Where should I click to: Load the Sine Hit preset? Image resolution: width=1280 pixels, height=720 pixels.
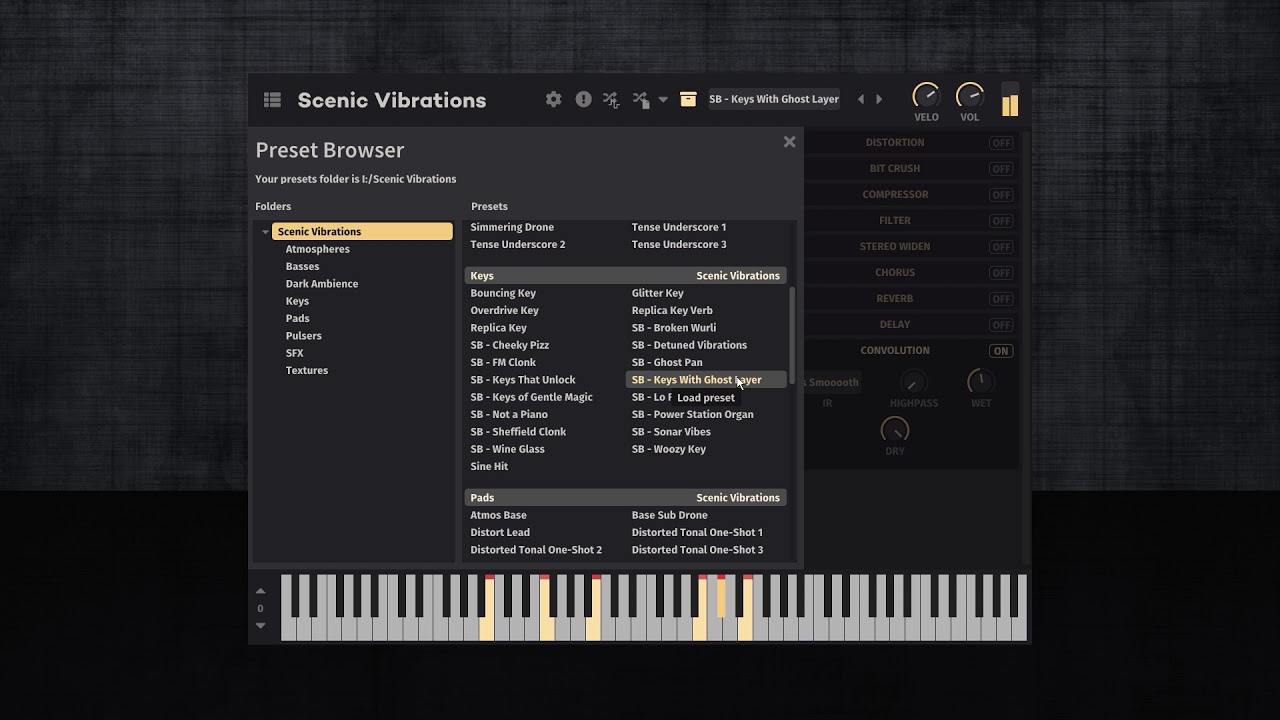(489, 467)
